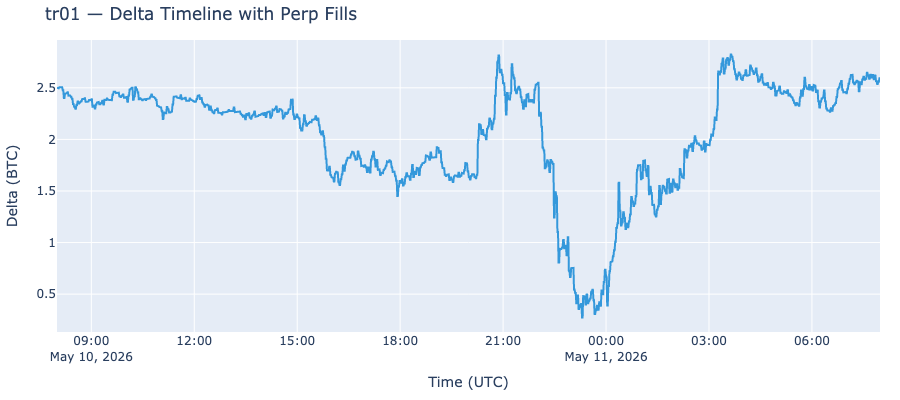900x400 pixels.
Task: Click the 'May 11, 2026' date label
Action: [x=606, y=357]
